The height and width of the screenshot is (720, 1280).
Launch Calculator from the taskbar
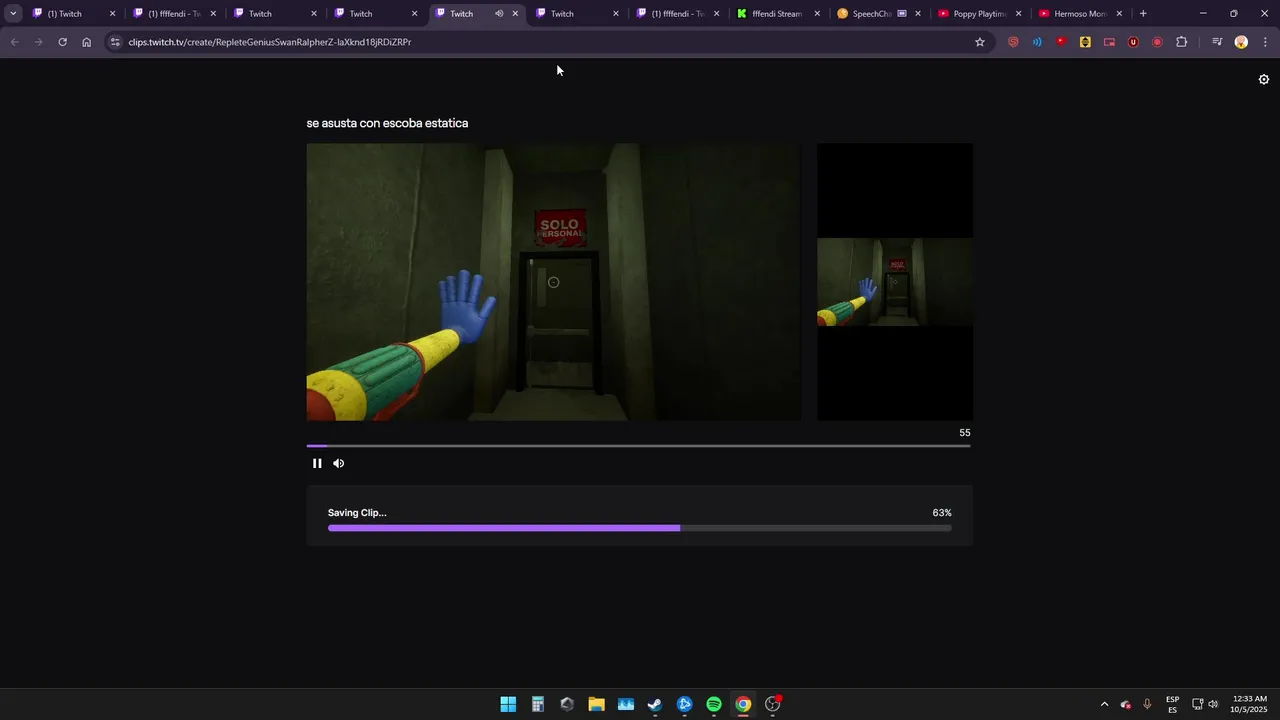(x=538, y=704)
